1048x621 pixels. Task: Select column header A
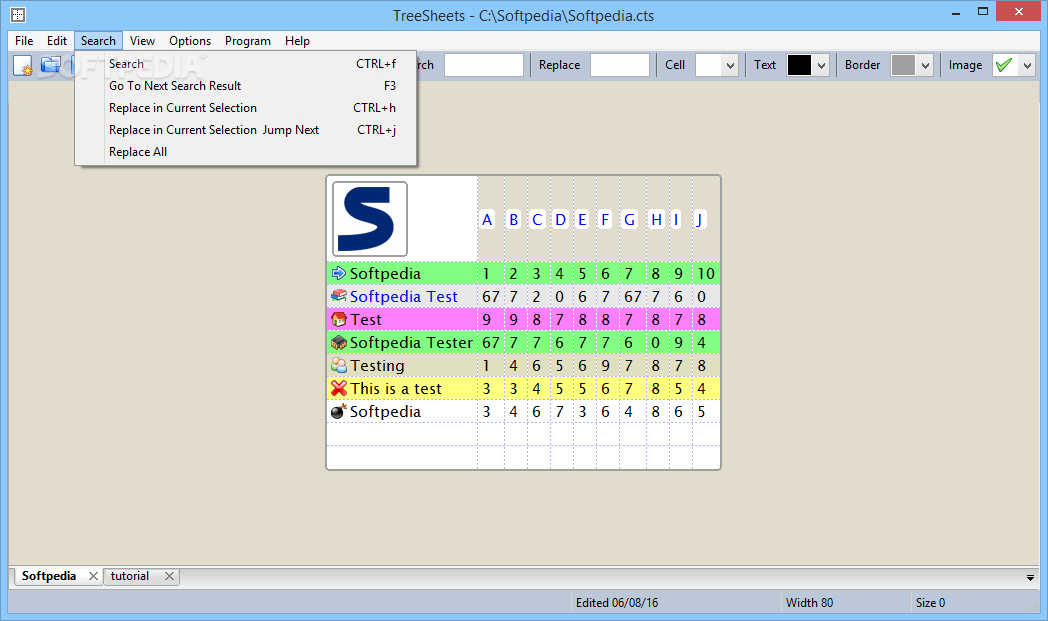487,219
